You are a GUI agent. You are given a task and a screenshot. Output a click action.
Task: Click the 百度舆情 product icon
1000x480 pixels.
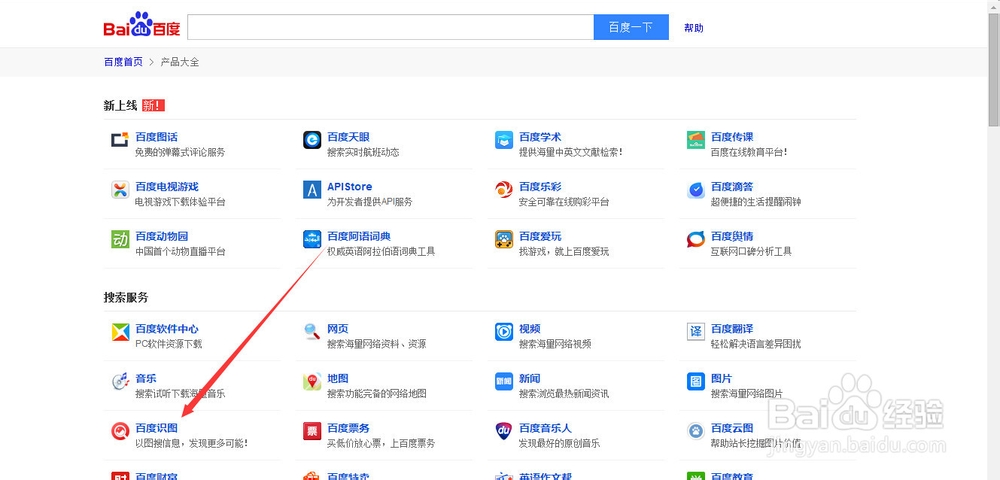[x=696, y=239]
